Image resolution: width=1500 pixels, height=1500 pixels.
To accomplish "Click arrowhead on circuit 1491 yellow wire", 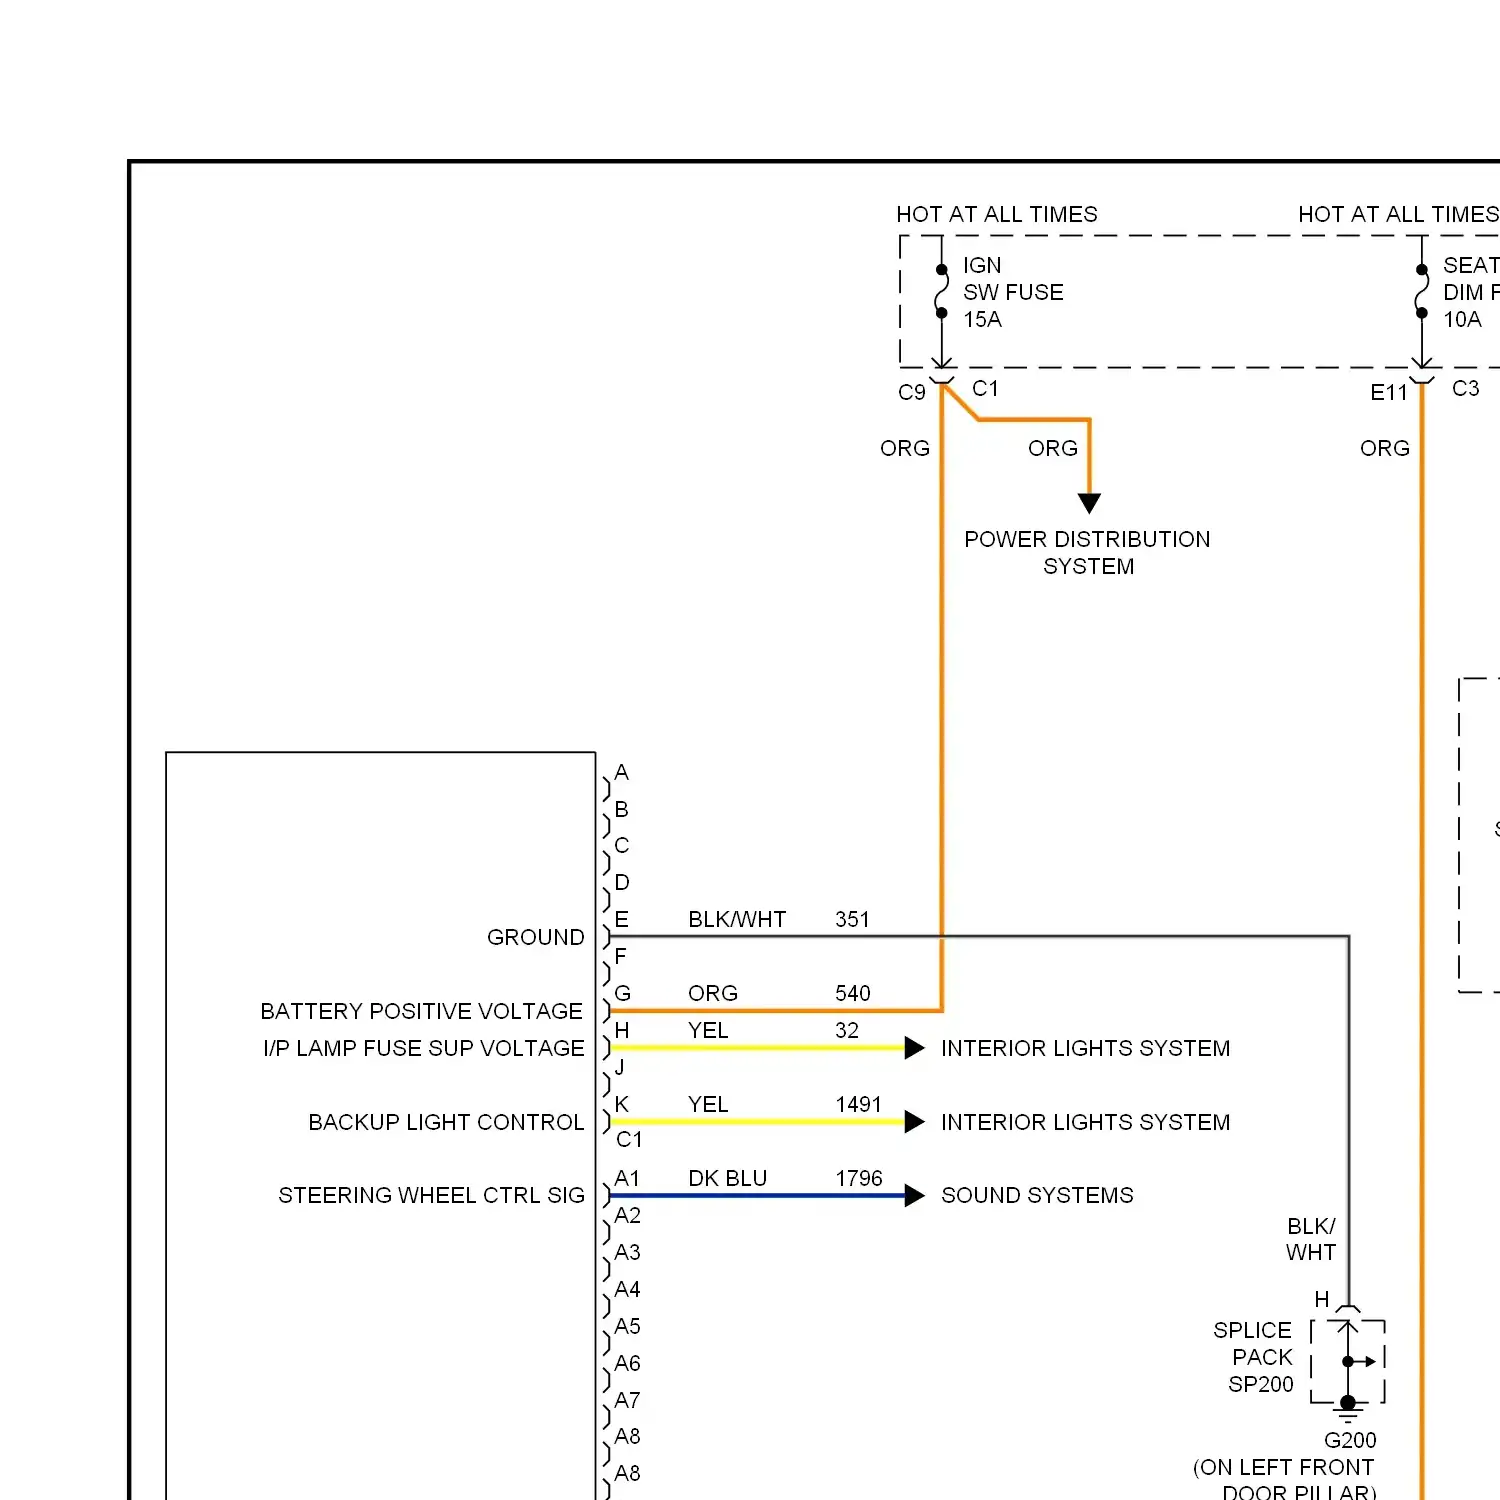I will click(x=914, y=1122).
